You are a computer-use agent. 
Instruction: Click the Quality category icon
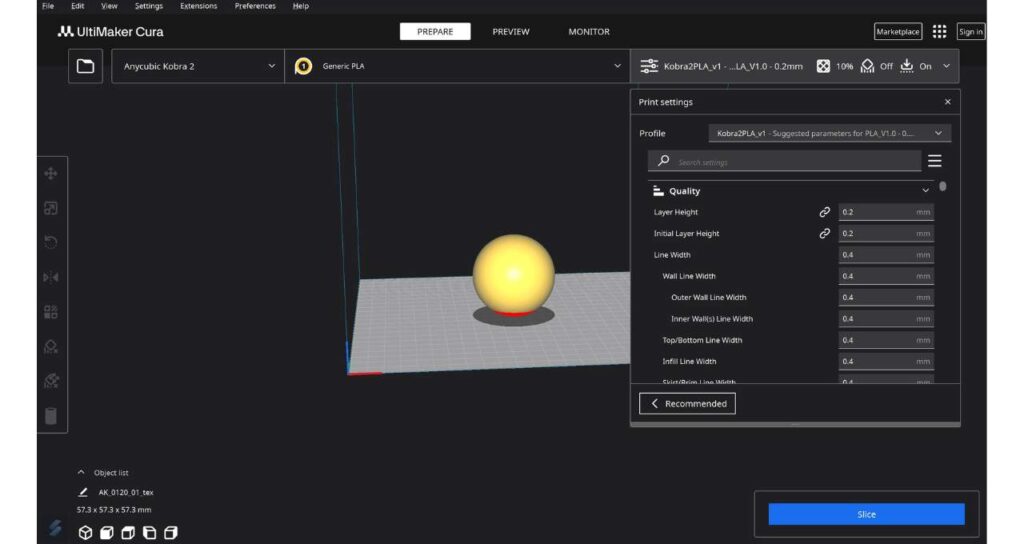coord(658,191)
